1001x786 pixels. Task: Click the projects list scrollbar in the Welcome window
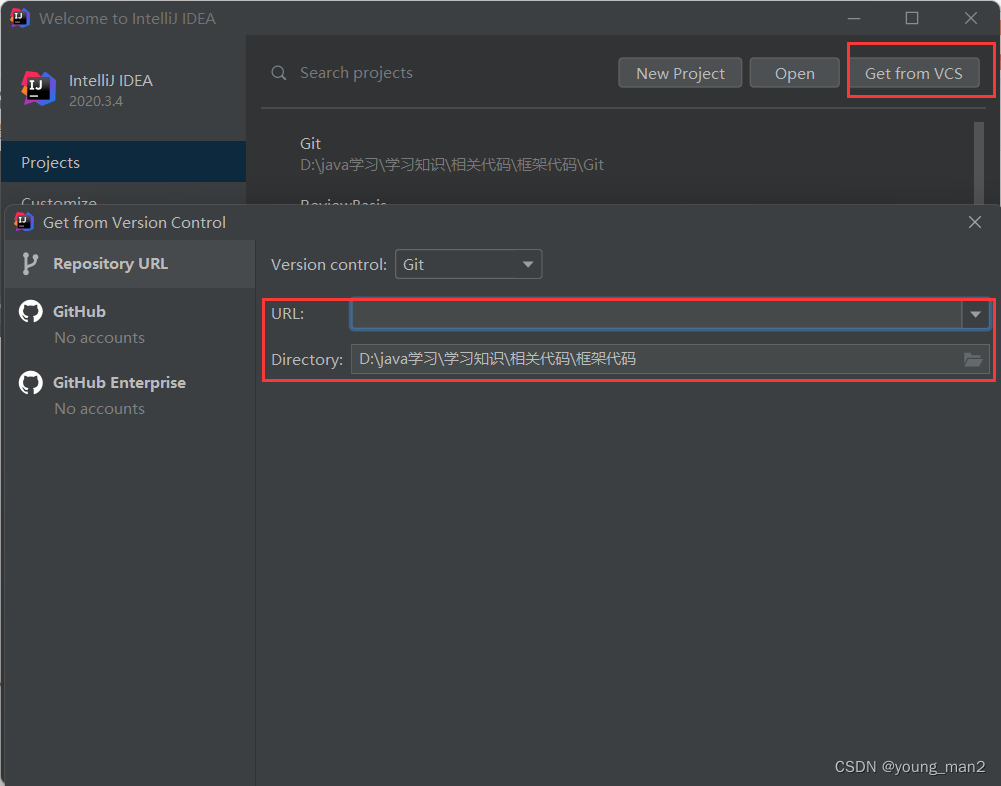[x=979, y=163]
